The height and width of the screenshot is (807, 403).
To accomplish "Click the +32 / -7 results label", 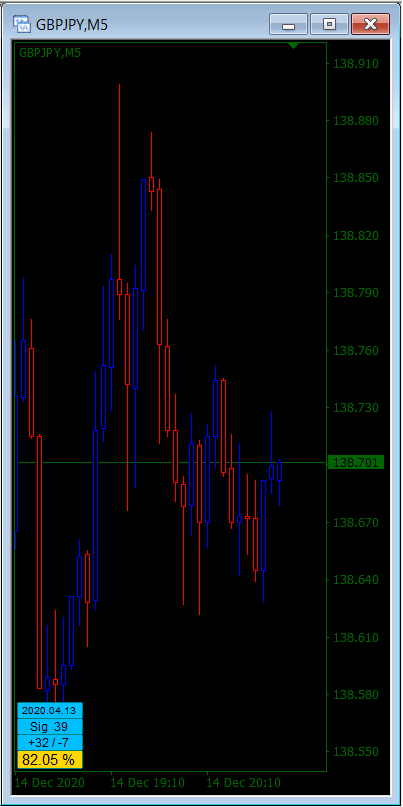I will coord(50,743).
